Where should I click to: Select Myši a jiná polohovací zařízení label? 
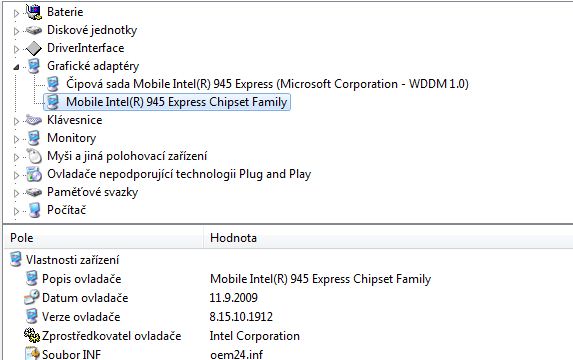[127, 156]
